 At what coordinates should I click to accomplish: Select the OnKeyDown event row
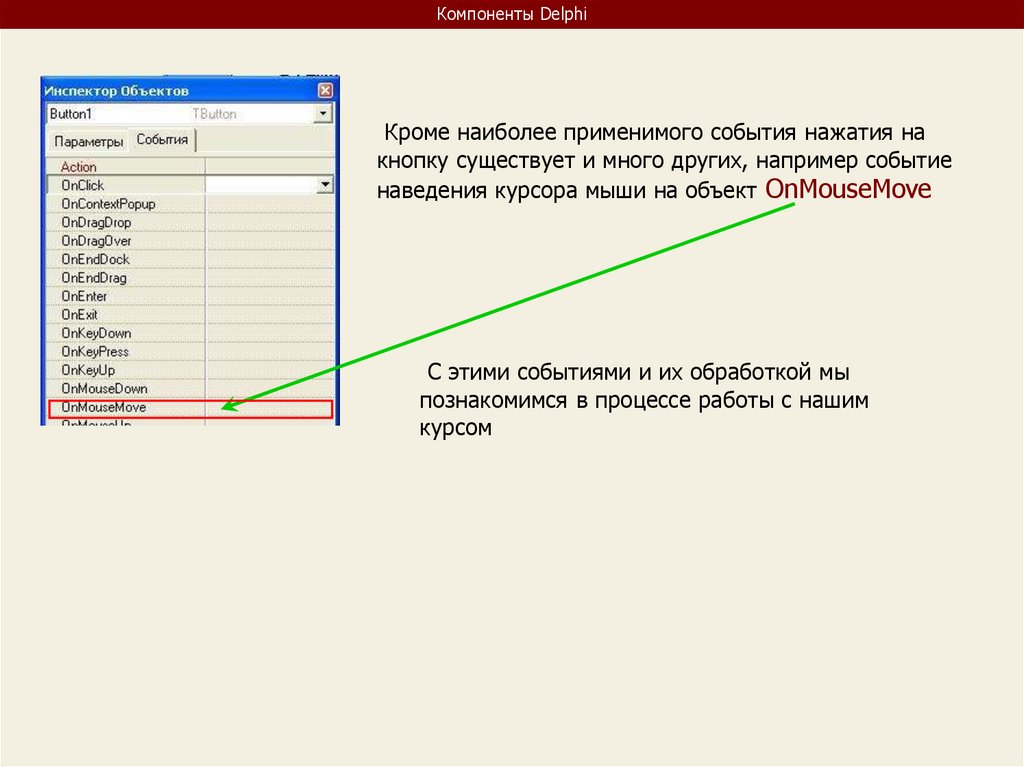tap(190, 333)
